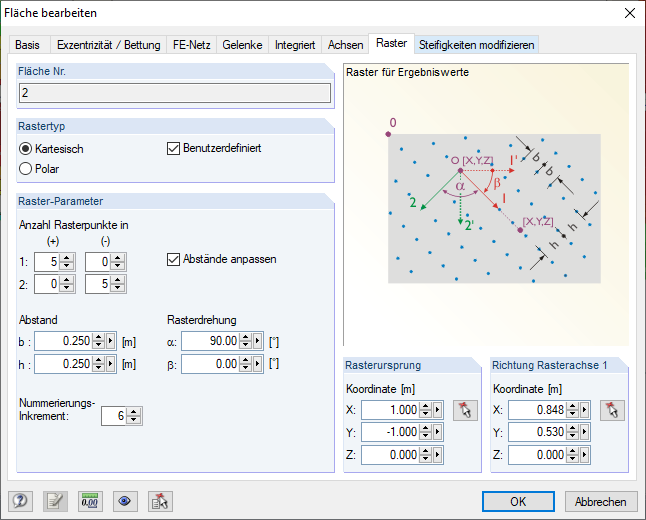Click stepper of direction 1 (+) raster points
The image size is (646, 520).
67,262
